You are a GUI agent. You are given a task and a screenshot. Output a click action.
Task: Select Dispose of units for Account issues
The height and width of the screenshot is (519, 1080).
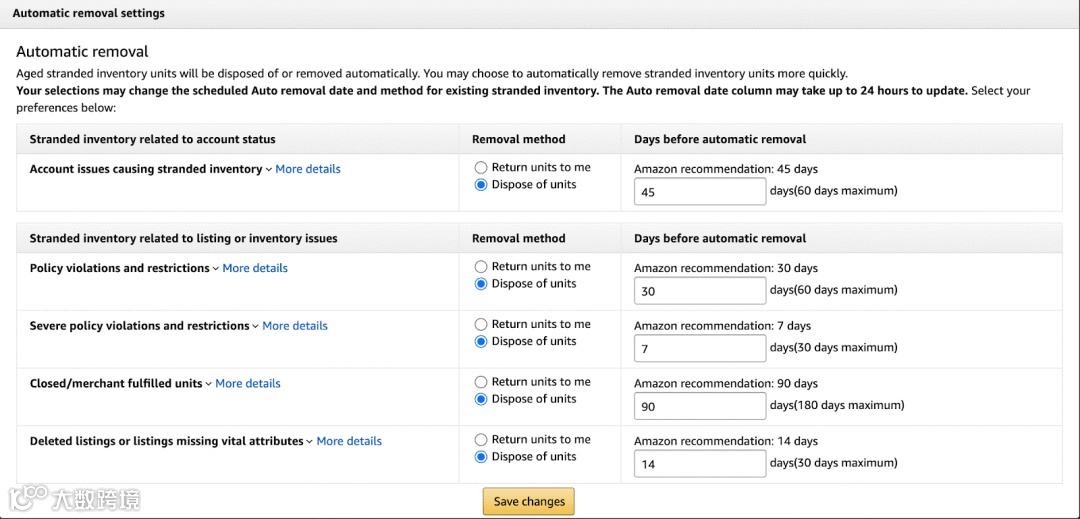coord(481,185)
